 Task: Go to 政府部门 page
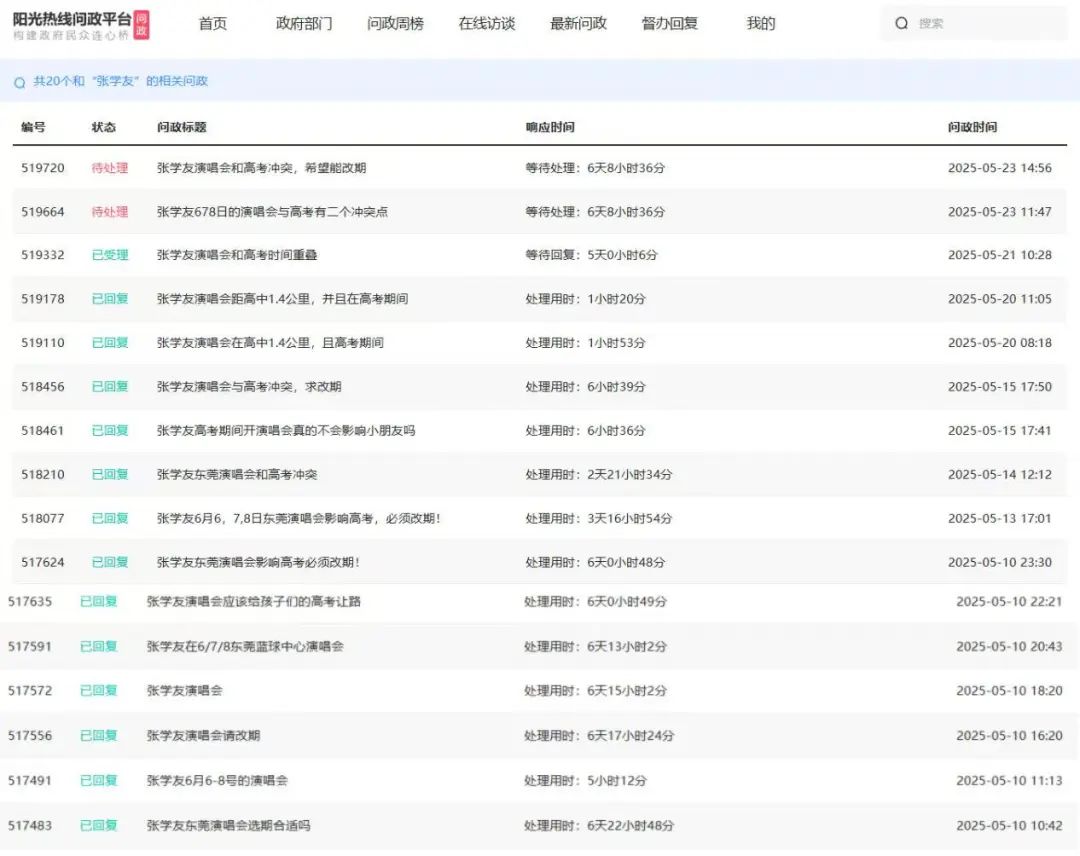(x=304, y=23)
